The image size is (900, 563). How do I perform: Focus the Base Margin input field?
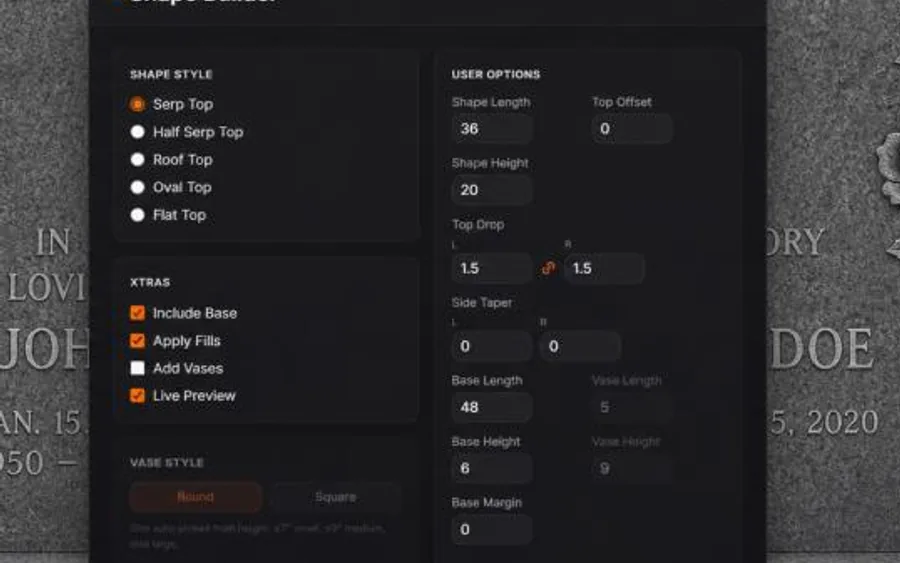pos(492,529)
